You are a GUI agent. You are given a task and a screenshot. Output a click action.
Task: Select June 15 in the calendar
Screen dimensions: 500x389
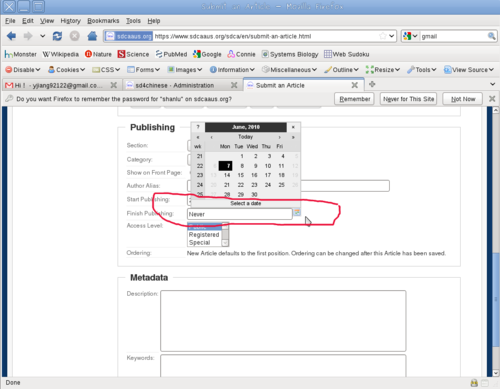240,175
